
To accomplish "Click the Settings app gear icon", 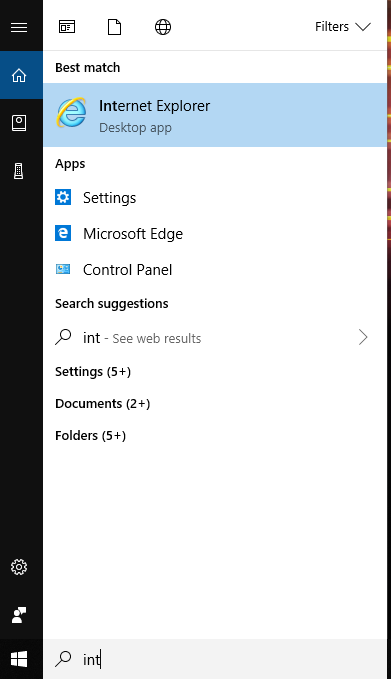I will point(63,197).
